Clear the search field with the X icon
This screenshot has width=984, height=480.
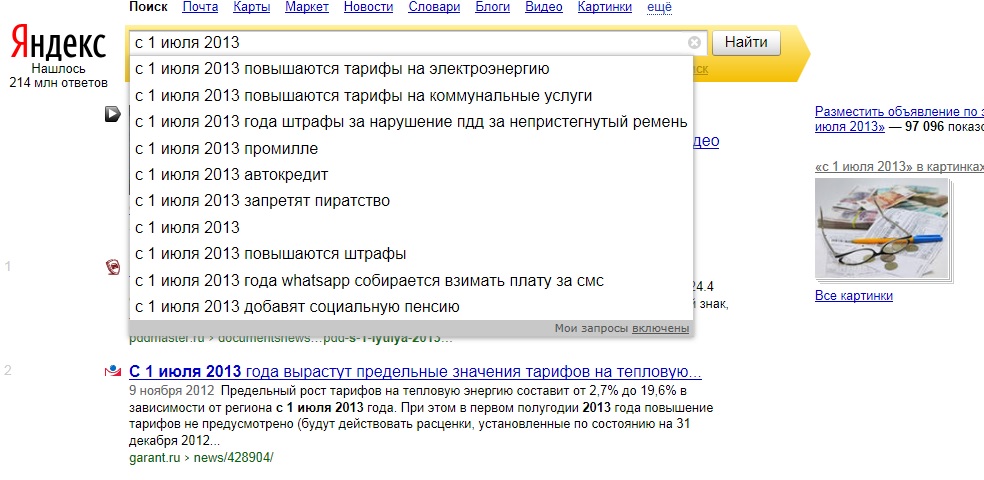point(694,43)
